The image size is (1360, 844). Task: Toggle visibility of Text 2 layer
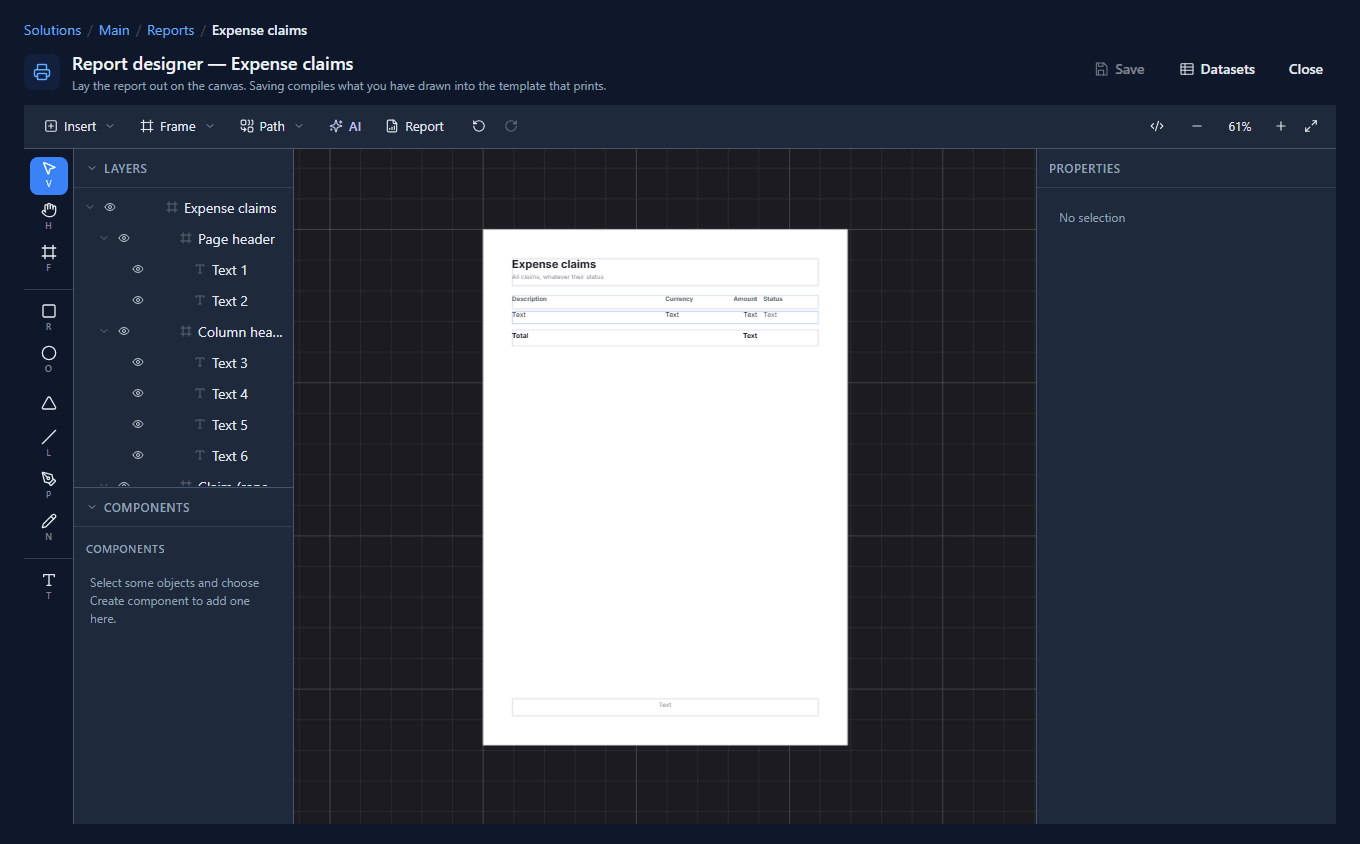(x=138, y=301)
